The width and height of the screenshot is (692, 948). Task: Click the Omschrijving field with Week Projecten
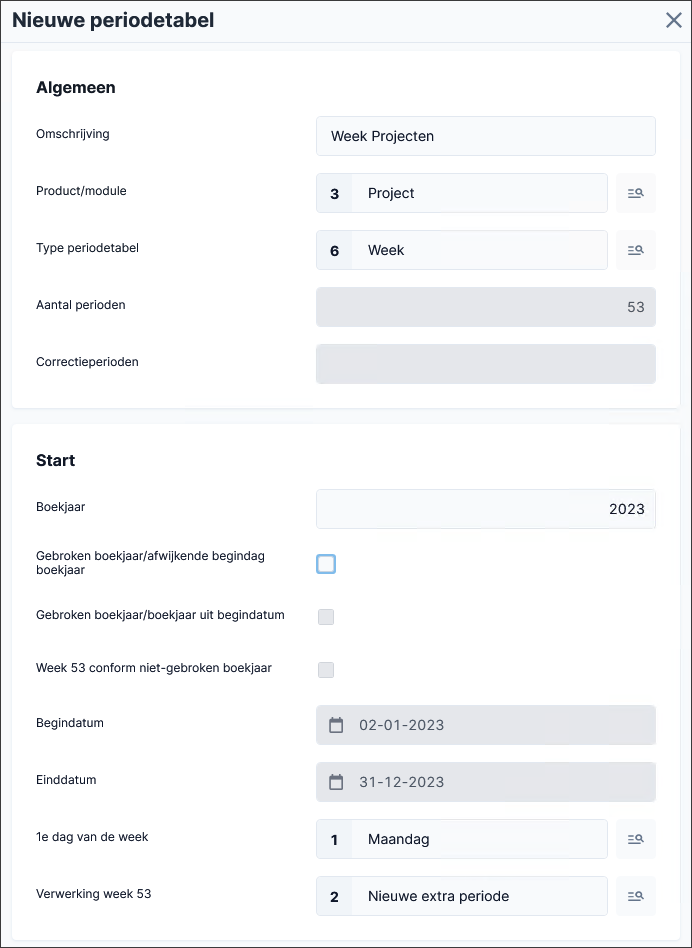point(486,136)
